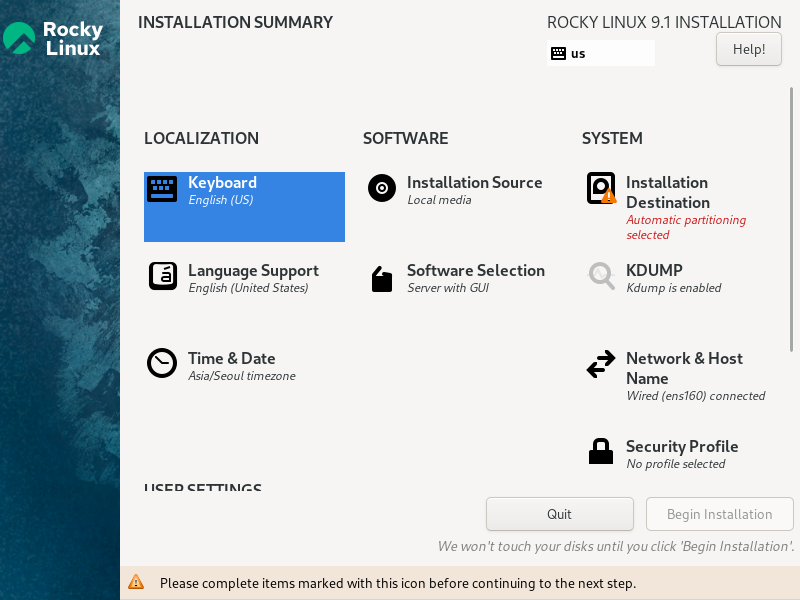Viewport: 800px width, 600px height.
Task: Click the Language Support icon
Action: pos(163,276)
